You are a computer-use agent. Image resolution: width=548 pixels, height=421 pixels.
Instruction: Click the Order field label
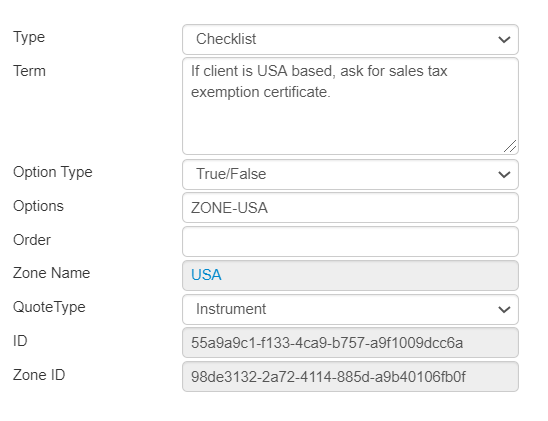click(32, 240)
